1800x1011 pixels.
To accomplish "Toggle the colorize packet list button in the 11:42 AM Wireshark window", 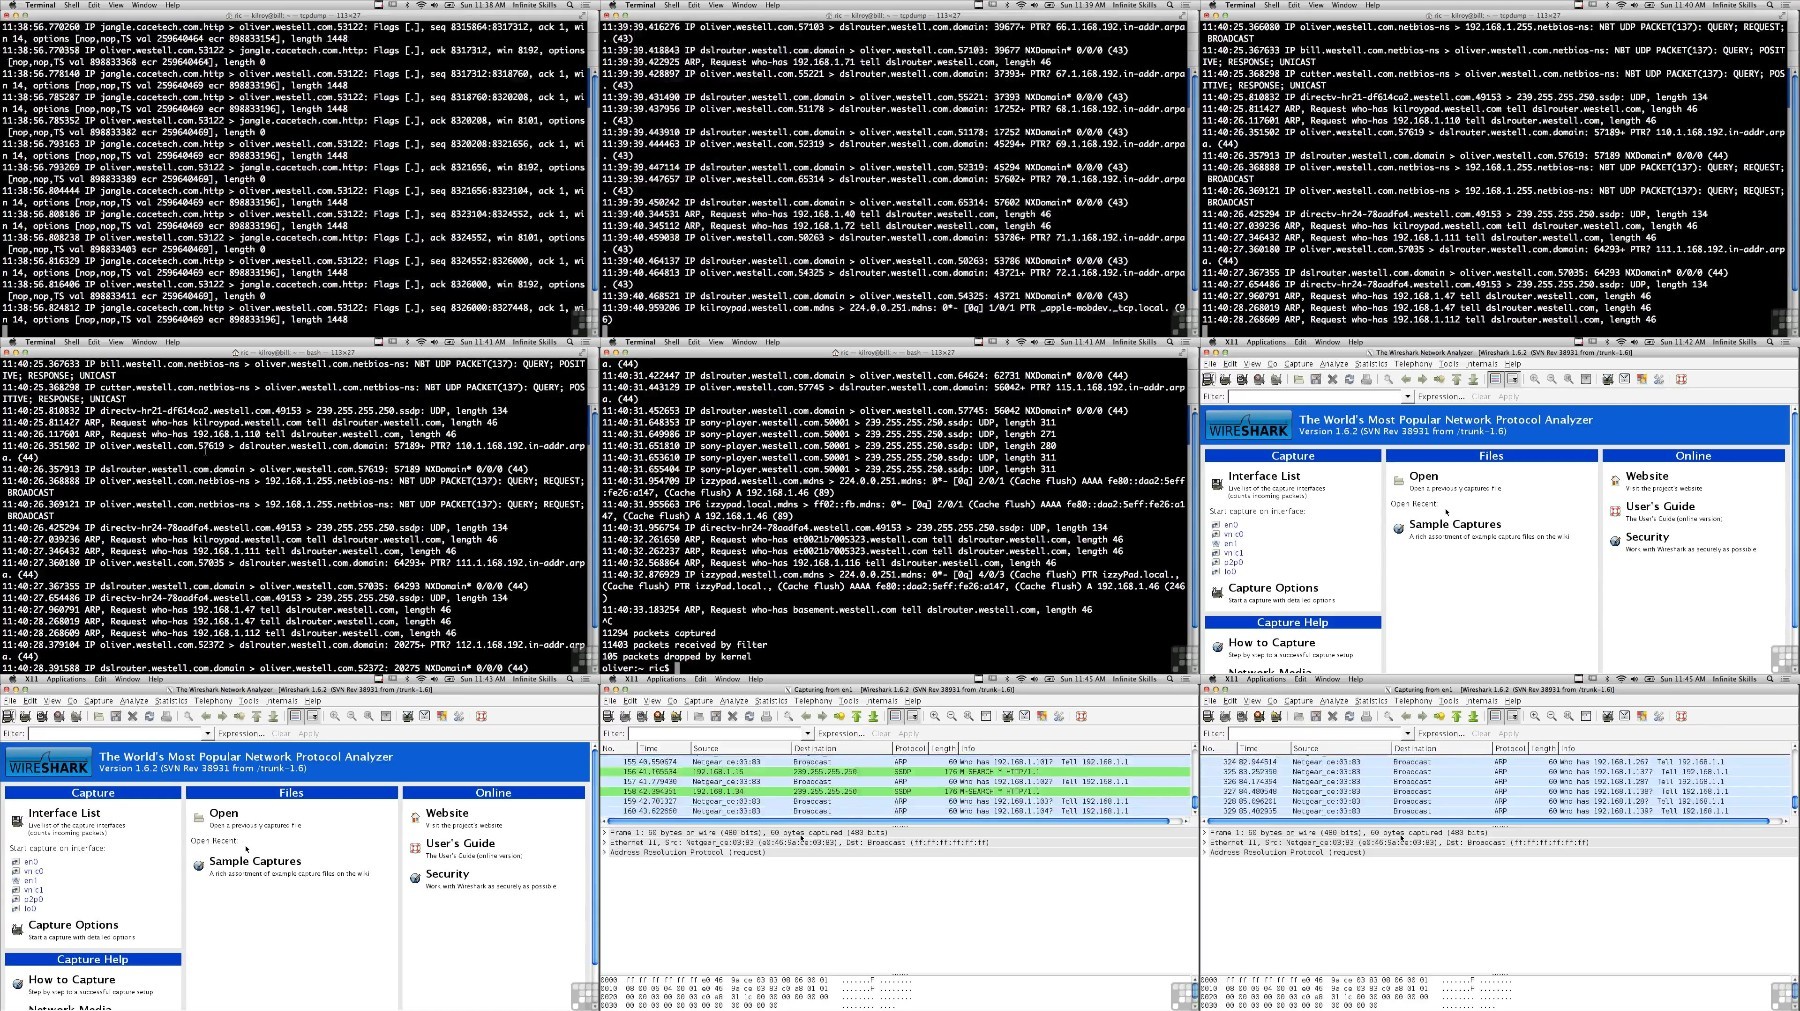I will click(1496, 379).
